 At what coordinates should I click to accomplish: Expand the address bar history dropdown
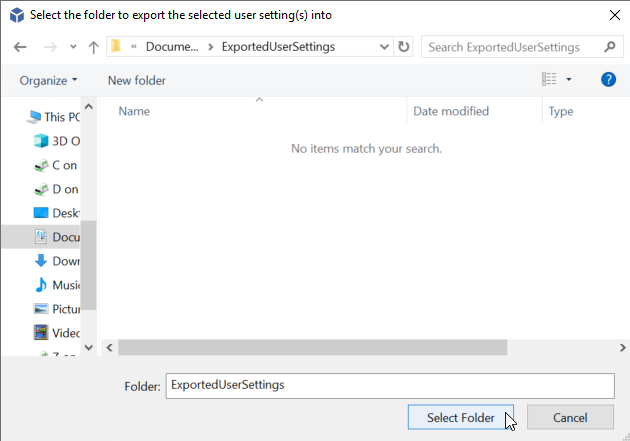pos(384,47)
